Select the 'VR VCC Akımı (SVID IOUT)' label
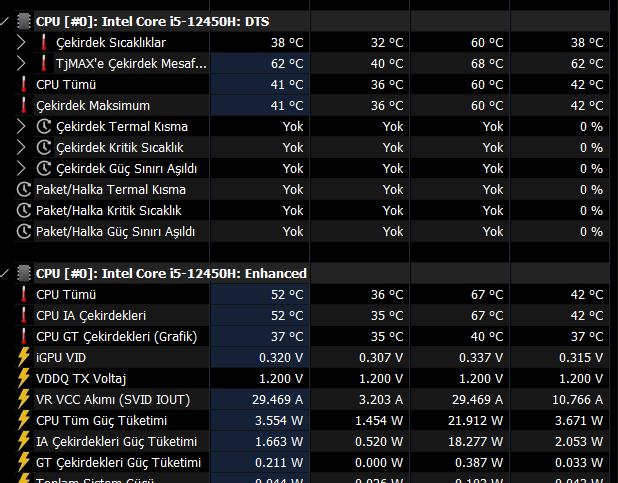 pos(113,400)
